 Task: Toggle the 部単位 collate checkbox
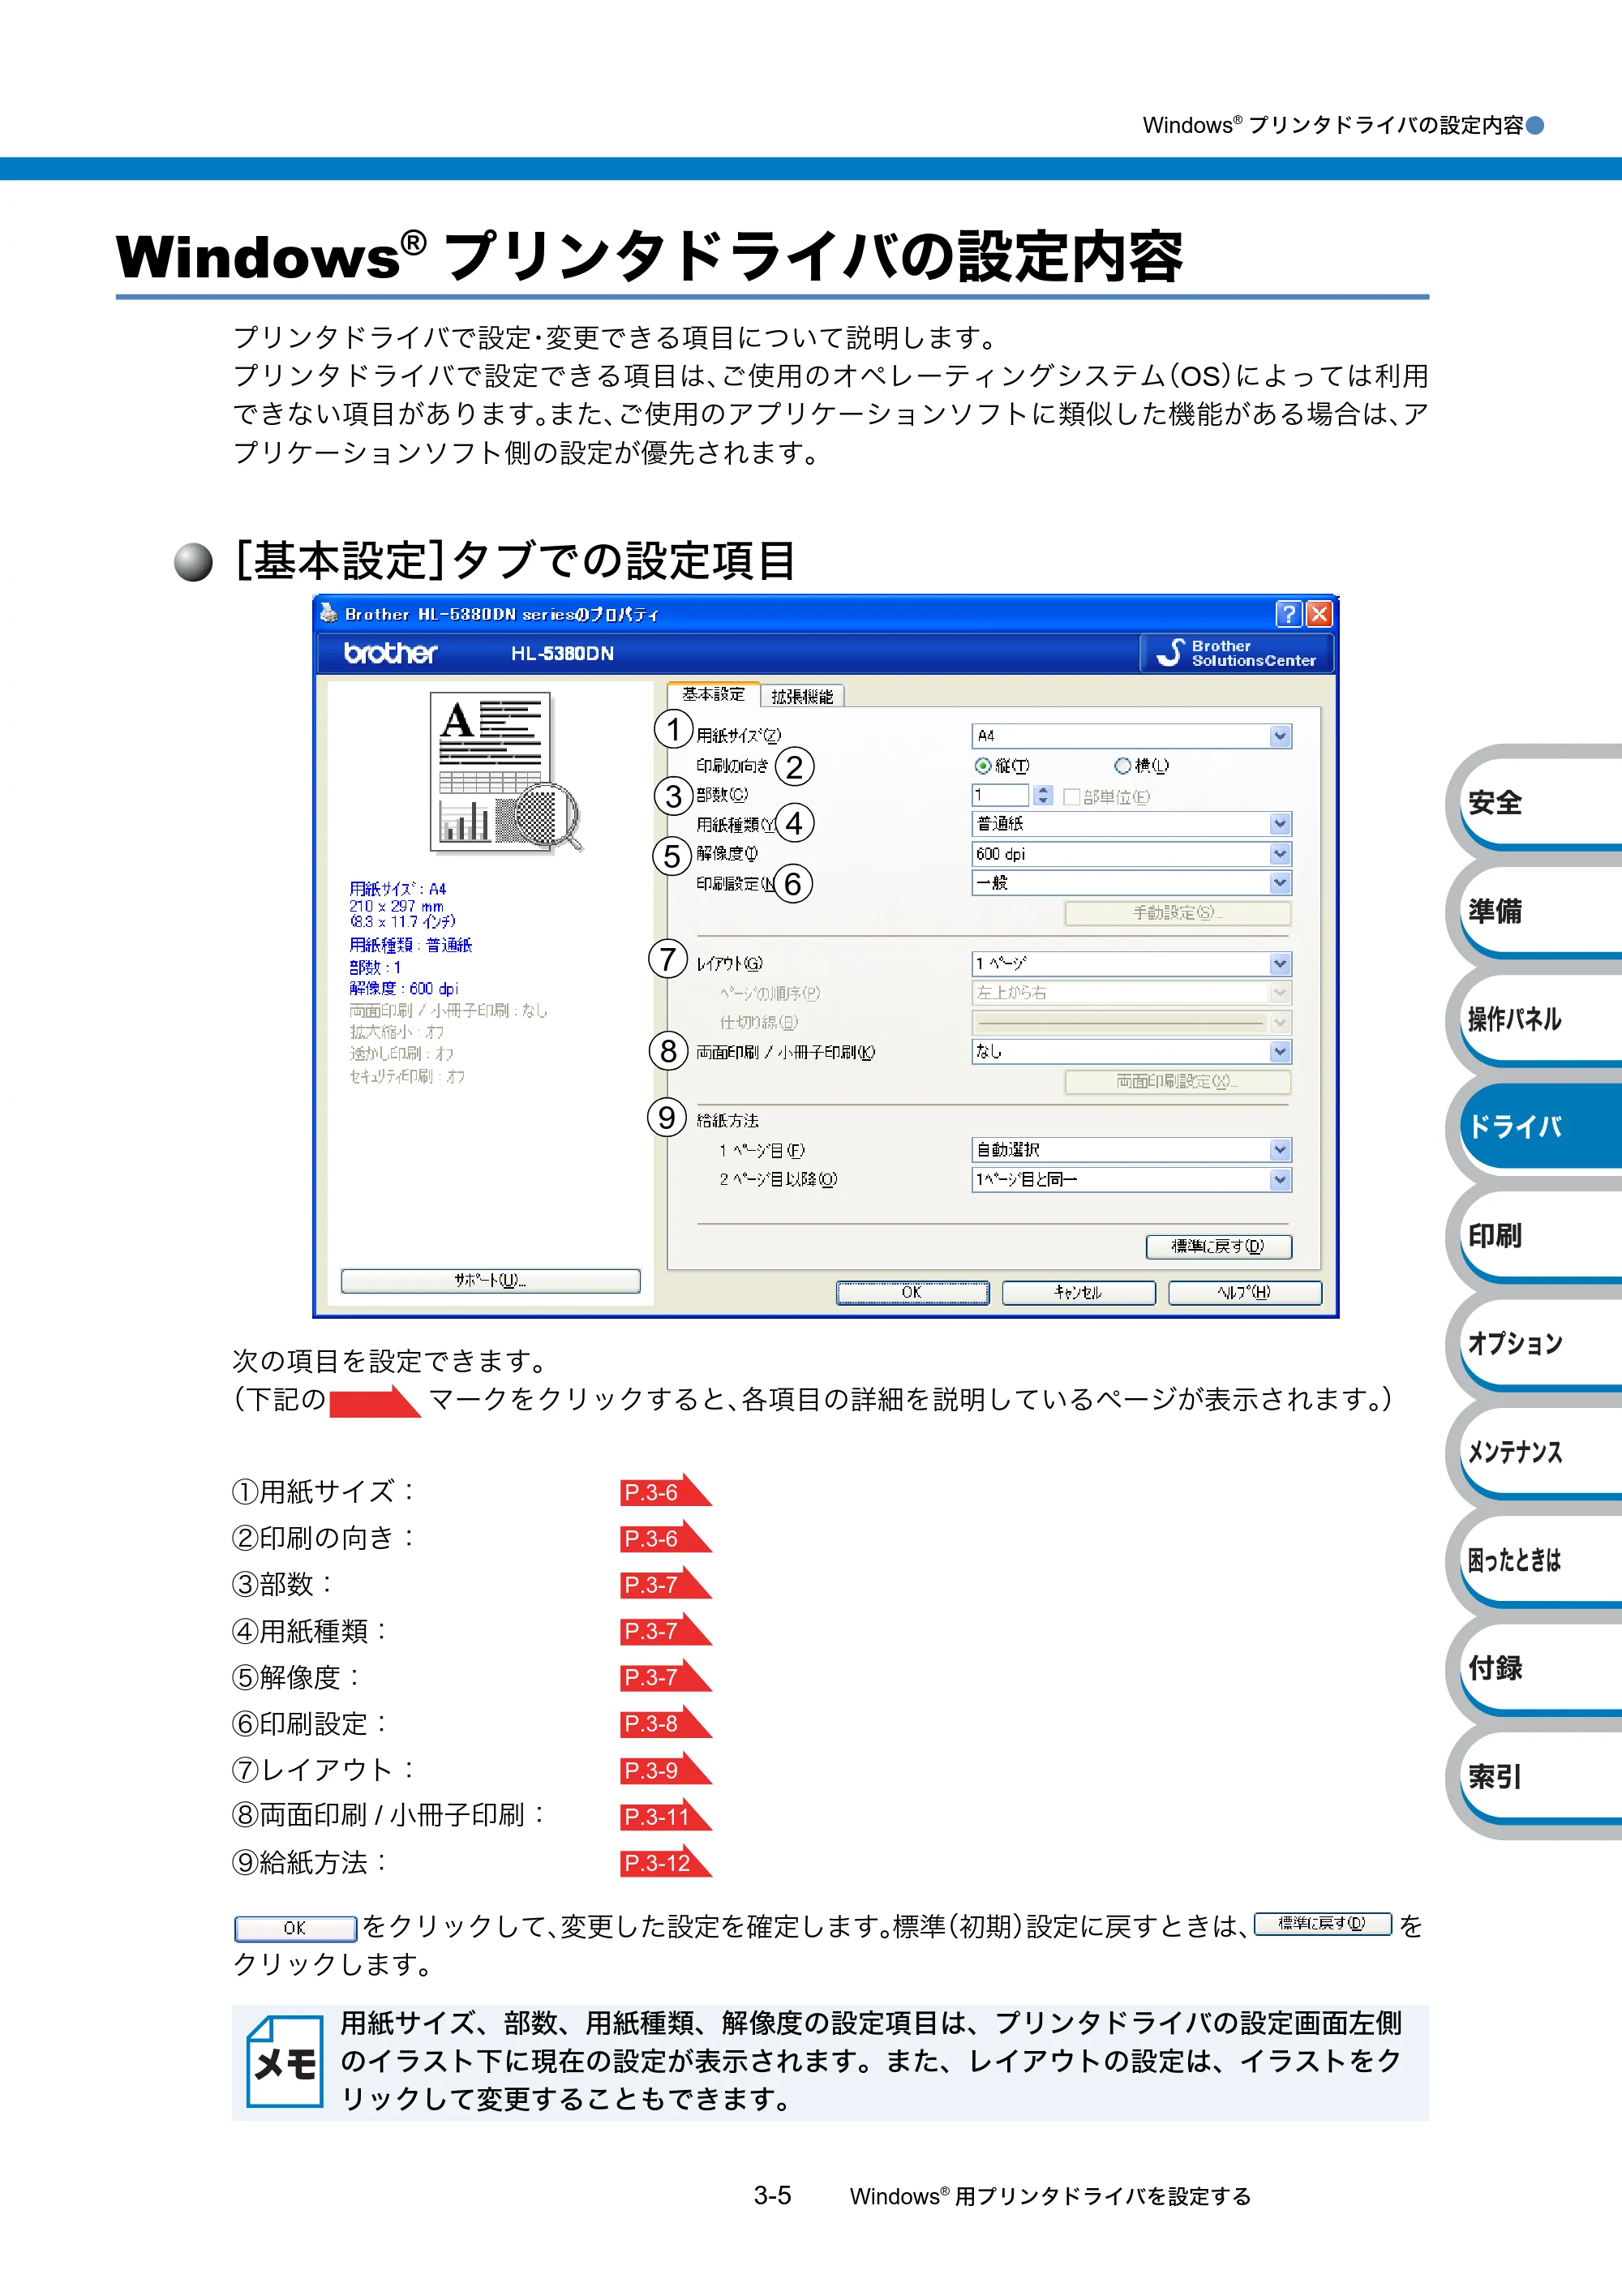(1072, 797)
